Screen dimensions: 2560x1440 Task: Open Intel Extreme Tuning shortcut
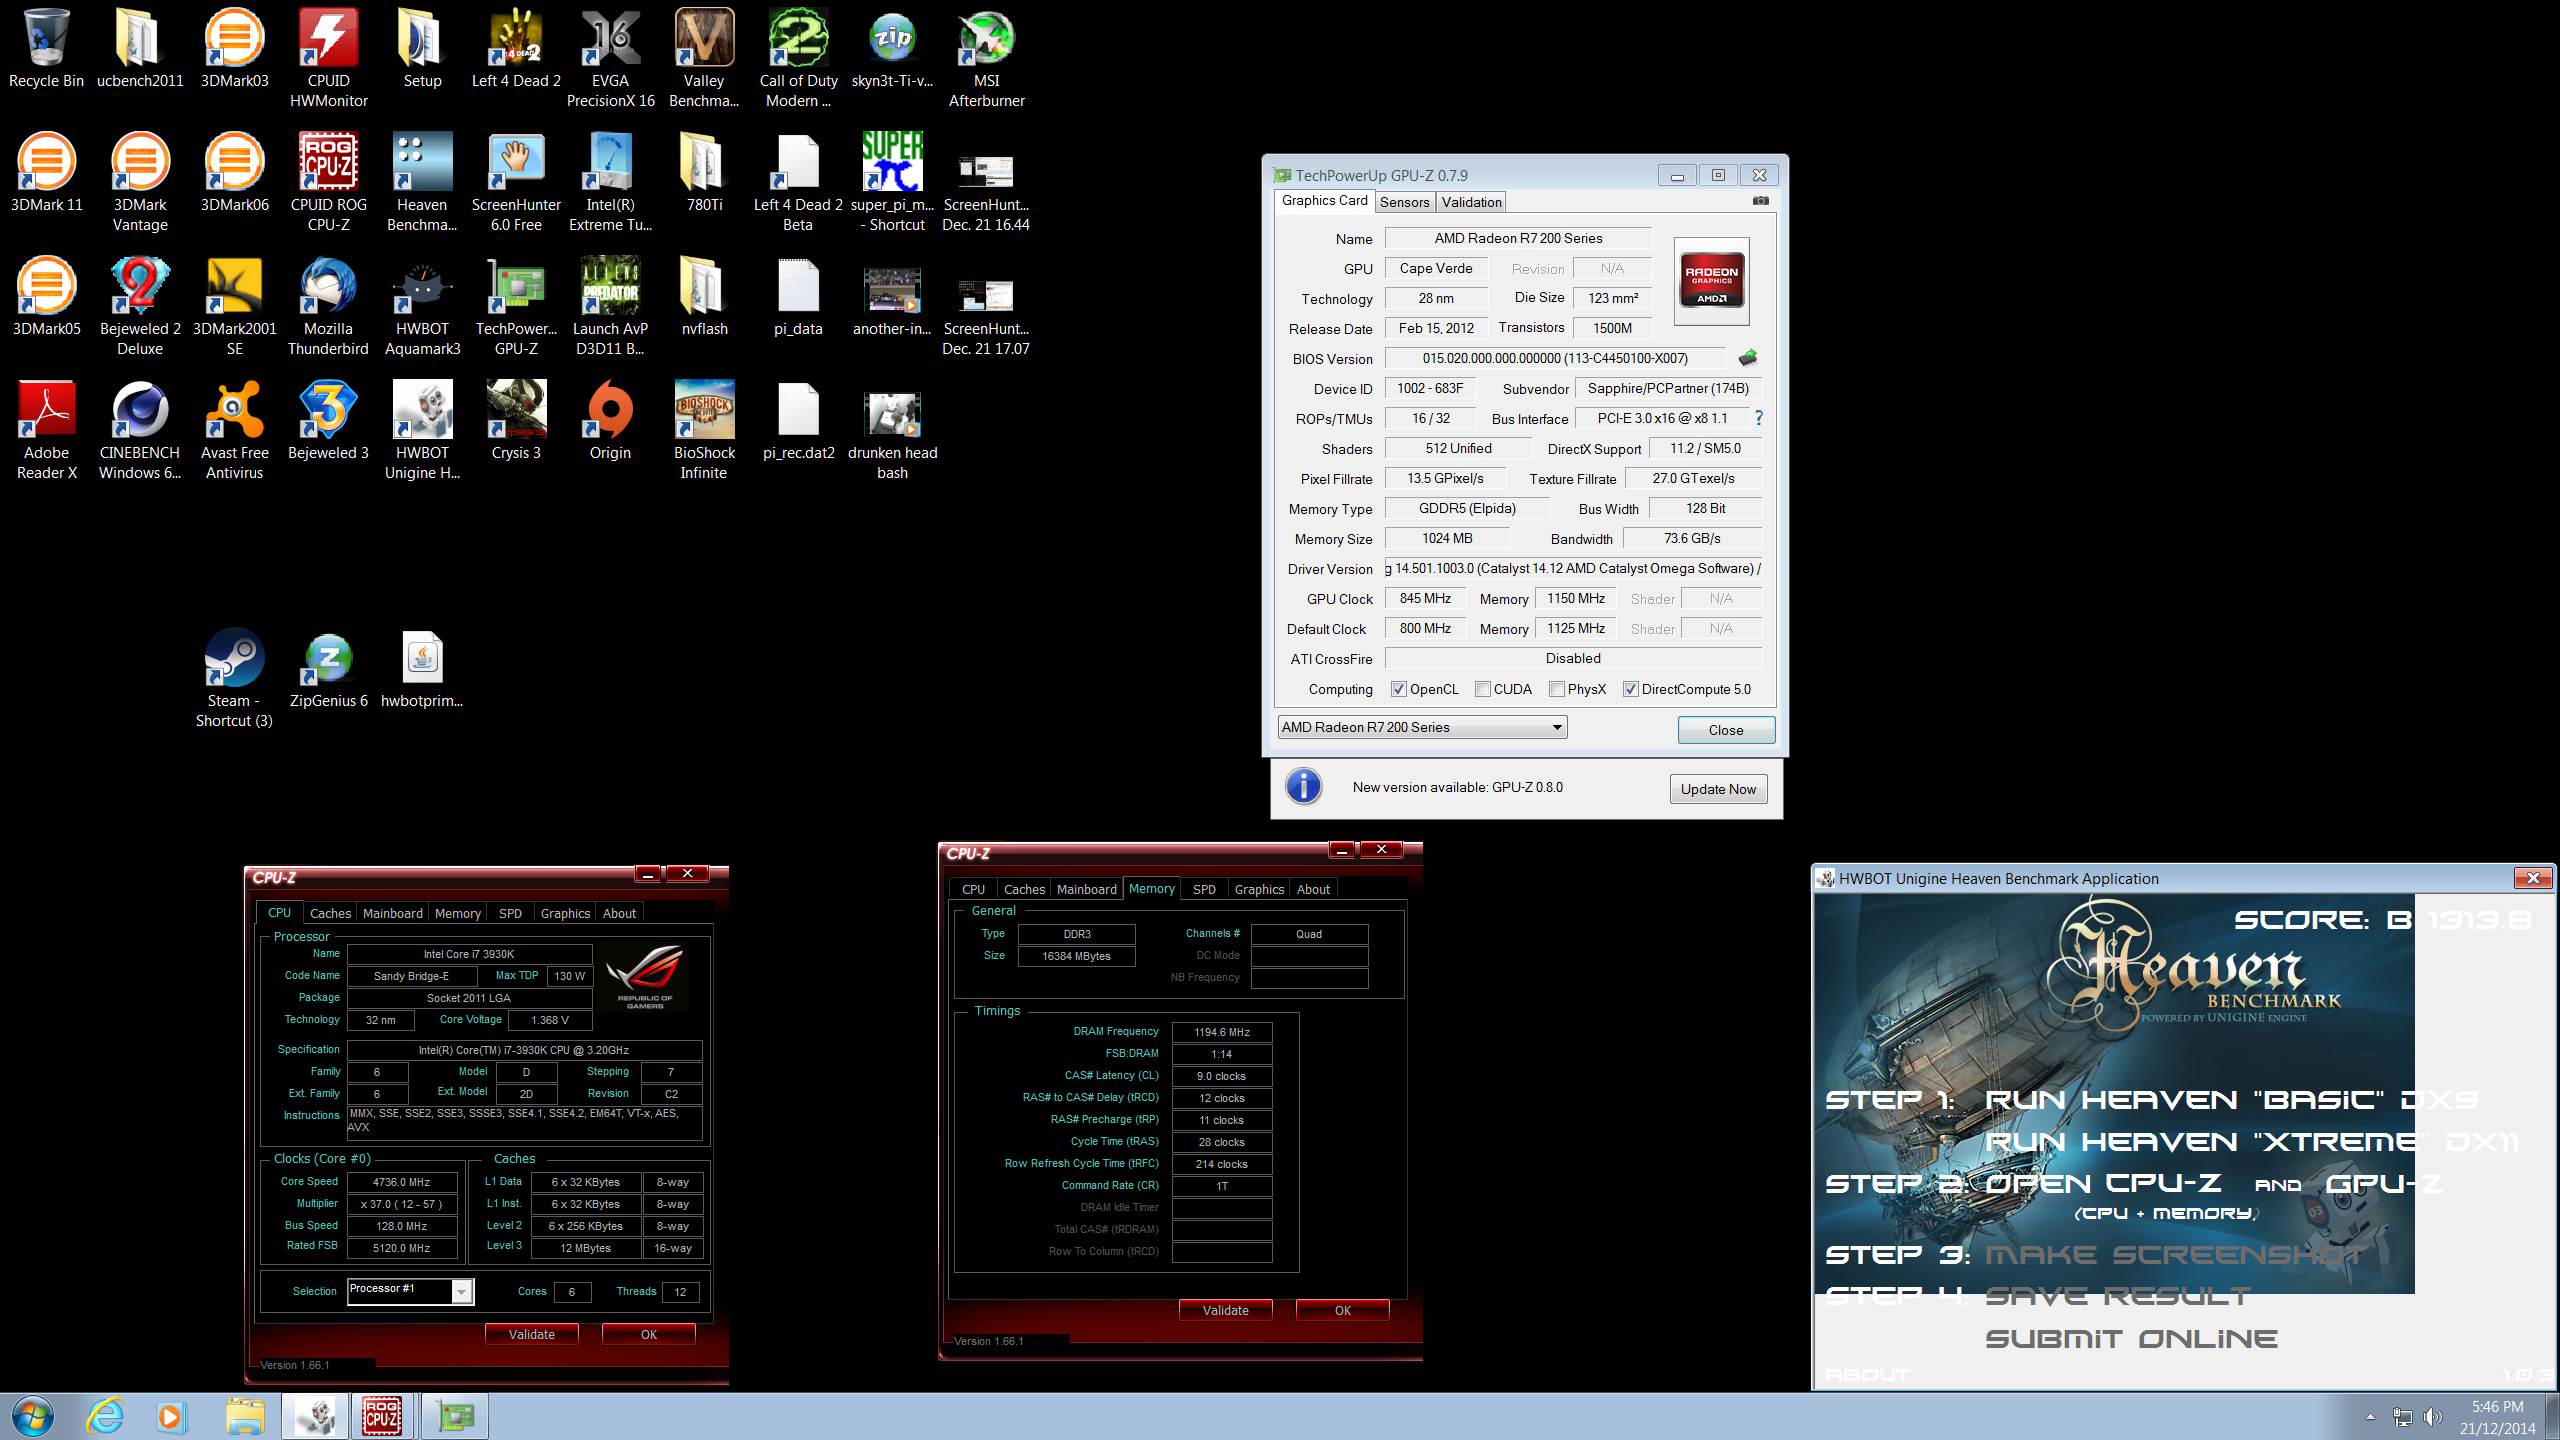click(610, 182)
